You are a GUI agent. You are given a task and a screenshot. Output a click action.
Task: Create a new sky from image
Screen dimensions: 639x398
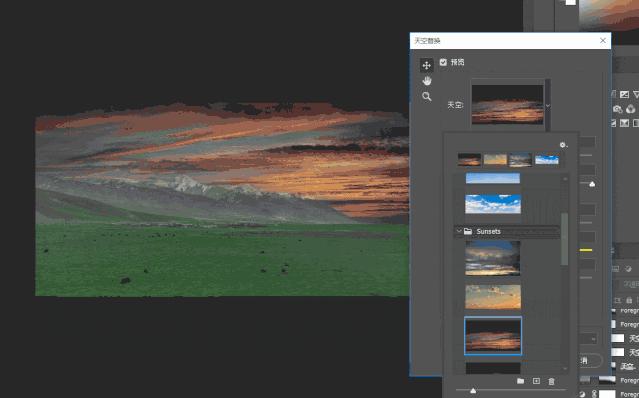click(x=536, y=381)
